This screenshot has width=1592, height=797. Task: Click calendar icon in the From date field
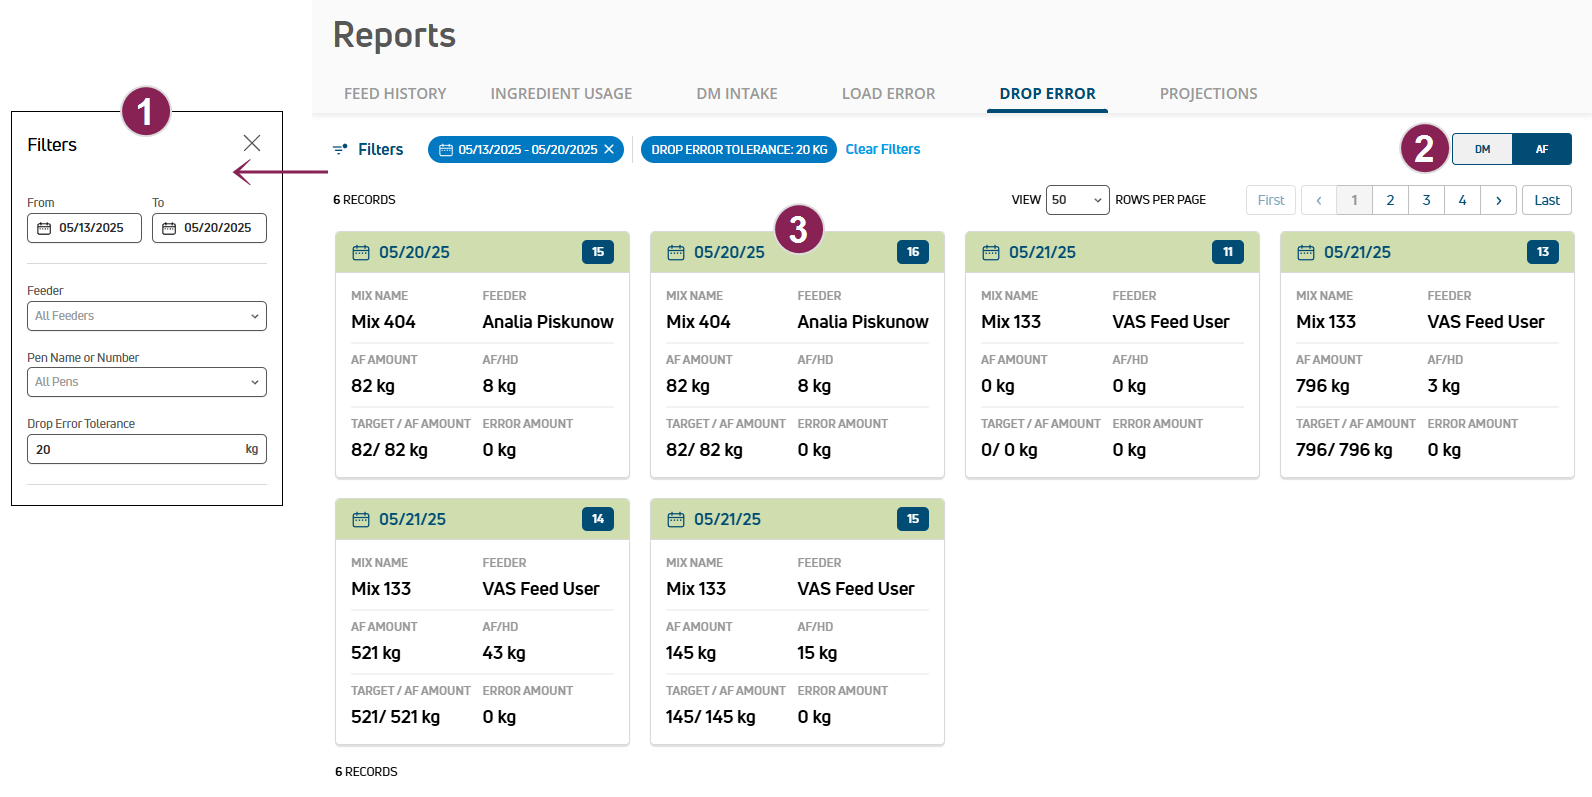[x=44, y=228]
